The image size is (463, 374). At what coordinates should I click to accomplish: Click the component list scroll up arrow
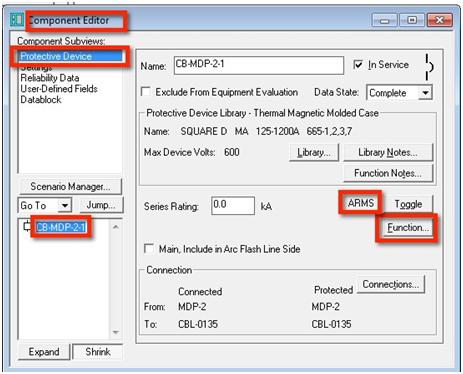[116, 227]
